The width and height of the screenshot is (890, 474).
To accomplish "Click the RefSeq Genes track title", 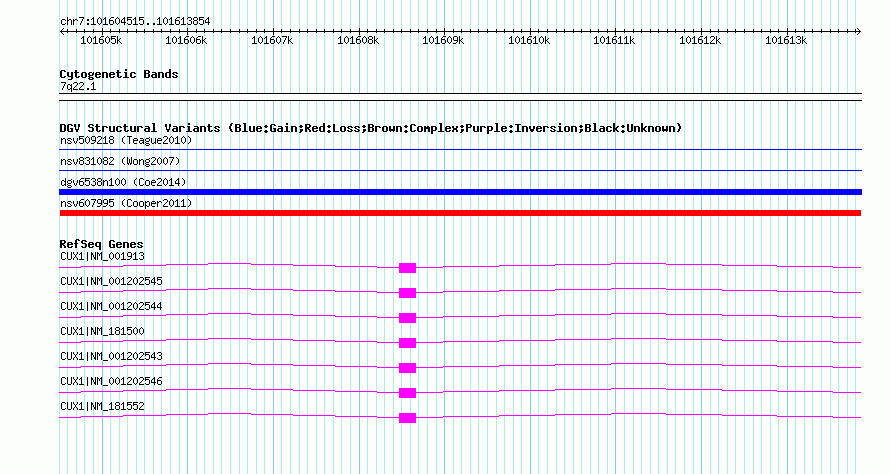I will 102,244.
